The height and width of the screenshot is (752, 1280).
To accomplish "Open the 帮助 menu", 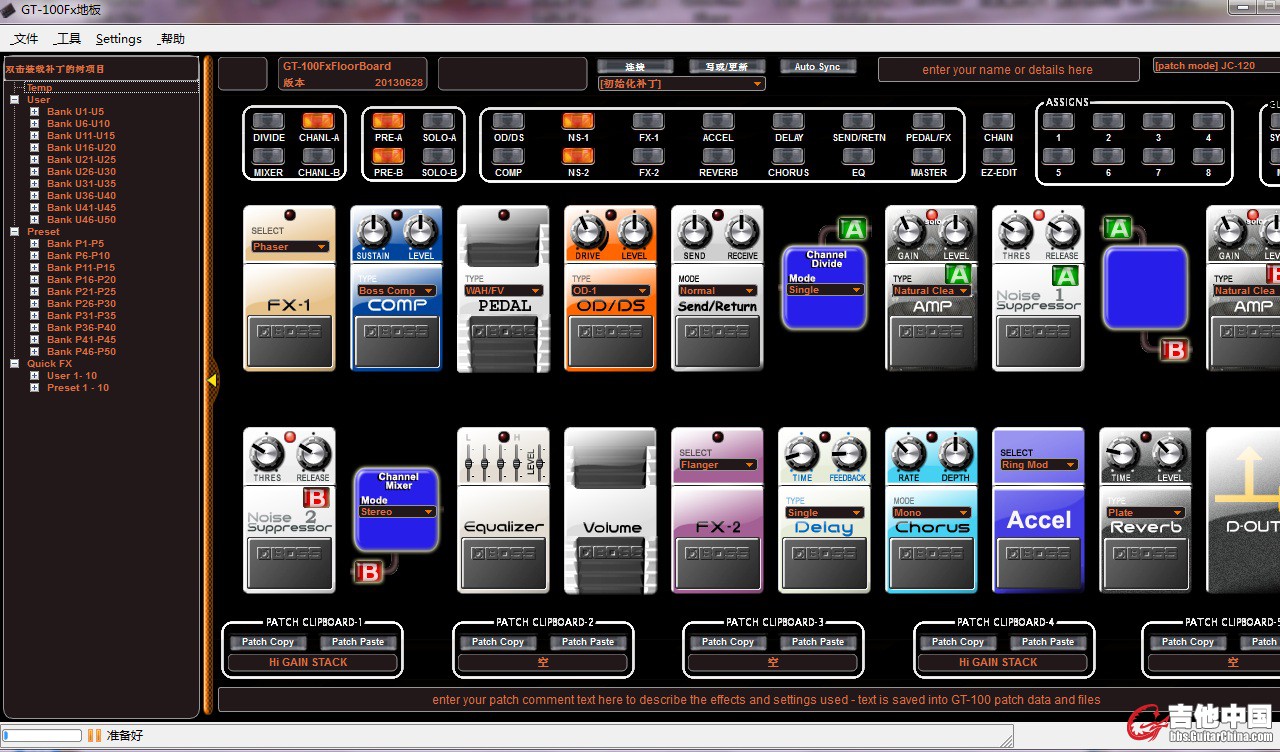I will pyautogui.click(x=171, y=39).
